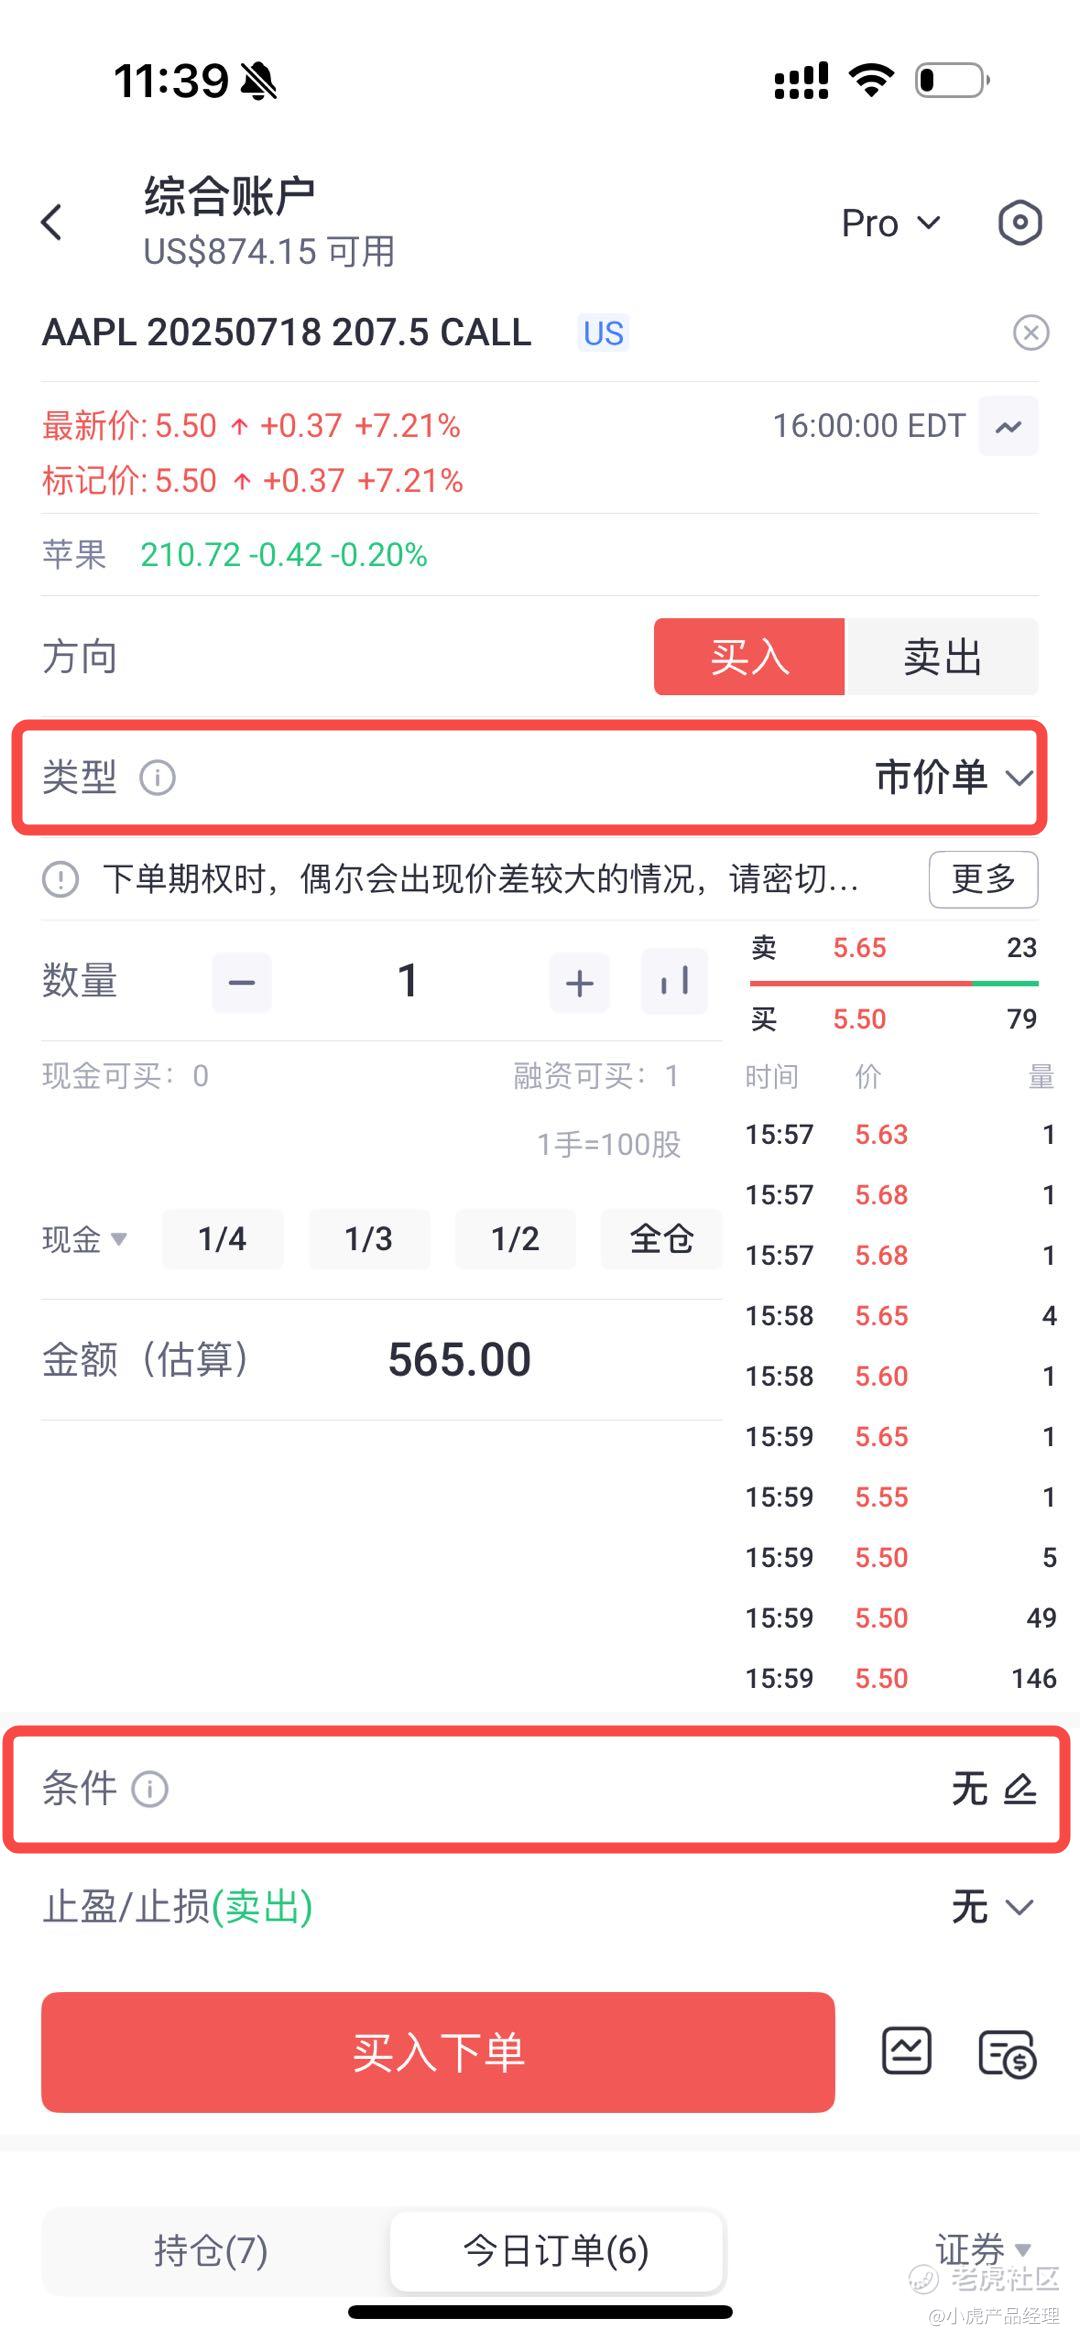1080x2341 pixels.
Task: Increase quantity with plus button
Action: [x=580, y=983]
